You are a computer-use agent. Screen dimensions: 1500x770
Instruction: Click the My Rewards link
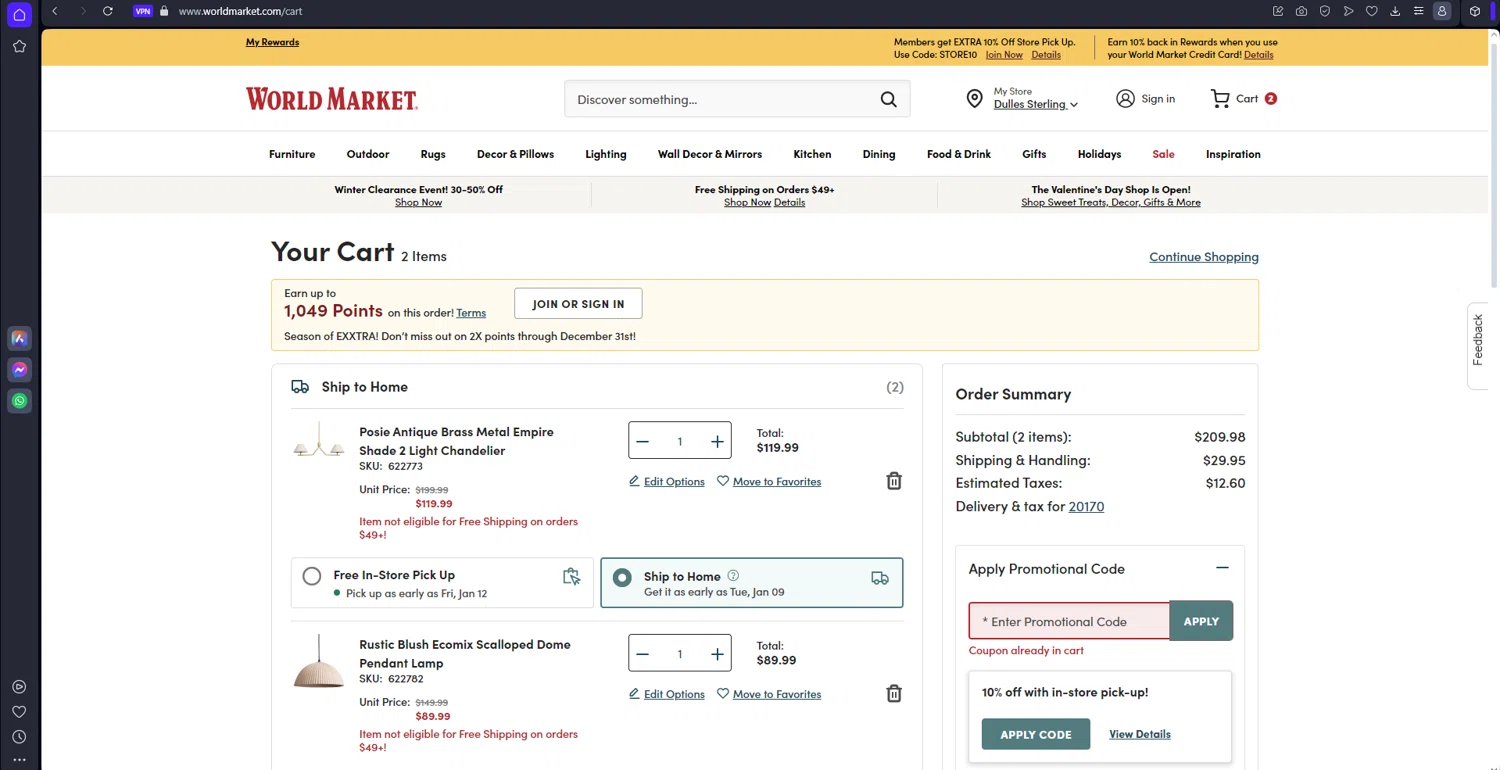(272, 42)
